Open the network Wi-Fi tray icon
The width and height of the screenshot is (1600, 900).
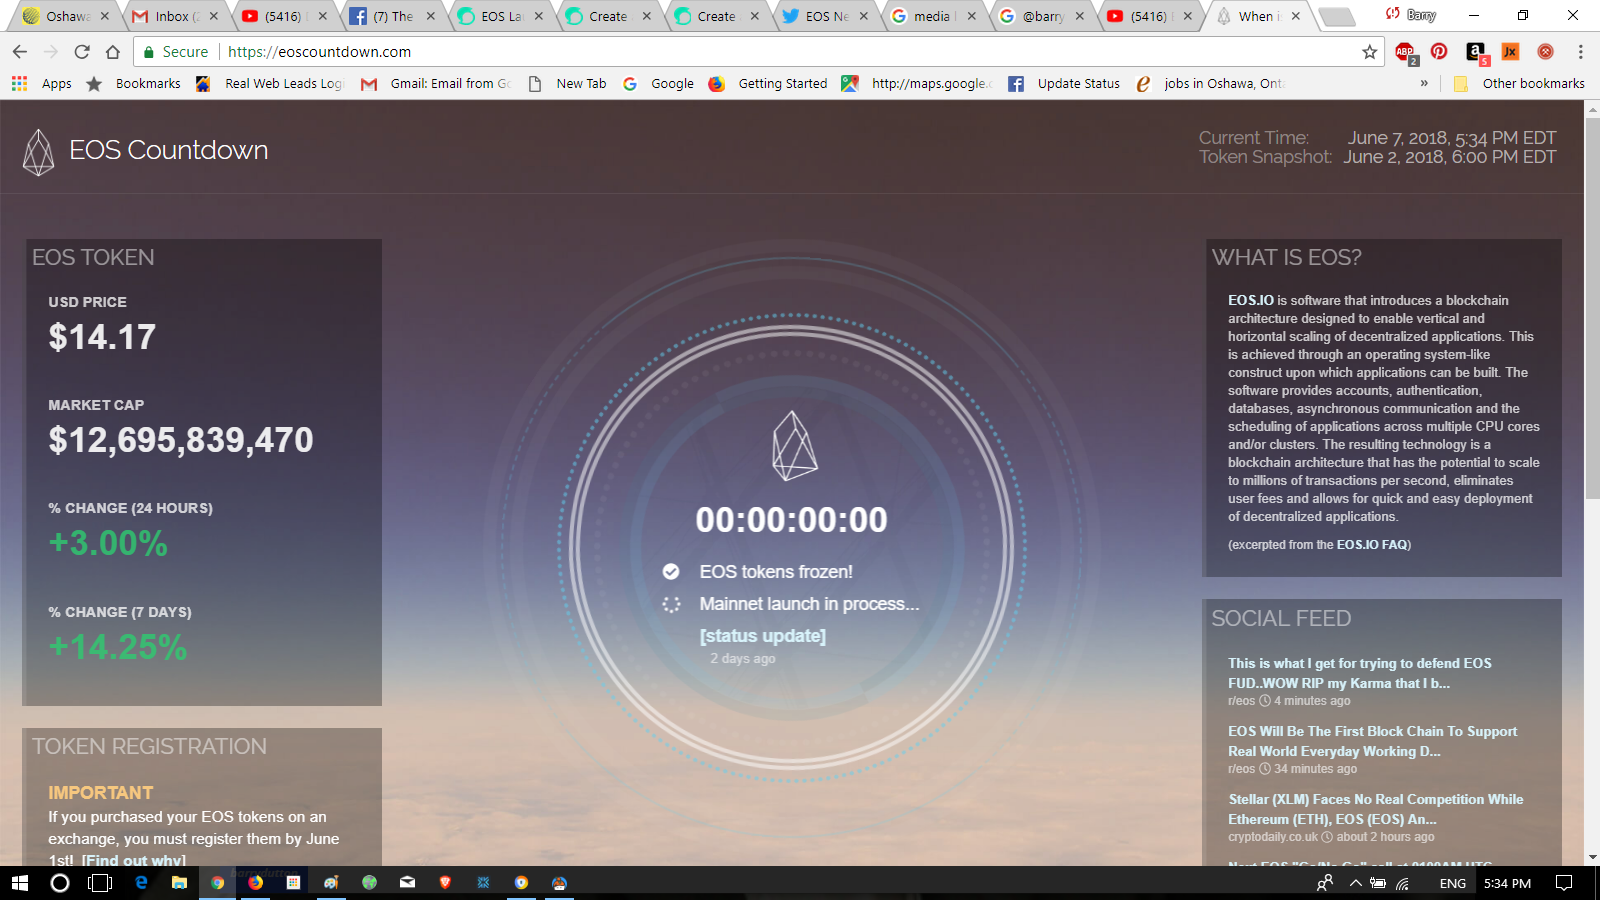pyautogui.click(x=1403, y=883)
